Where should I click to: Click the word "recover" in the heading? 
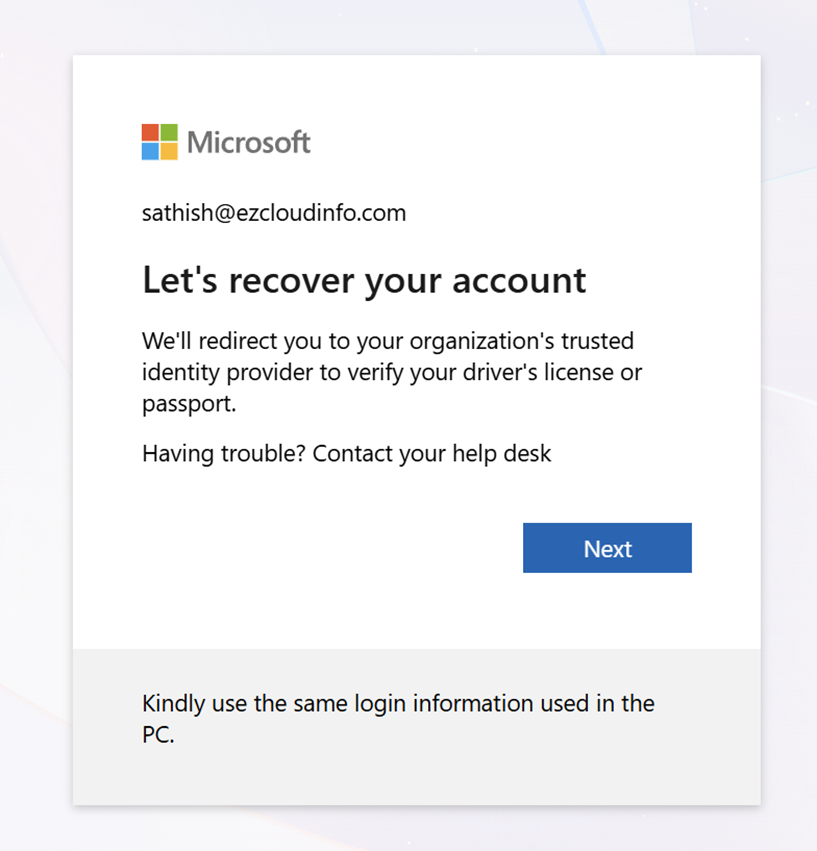pyautogui.click(x=292, y=281)
